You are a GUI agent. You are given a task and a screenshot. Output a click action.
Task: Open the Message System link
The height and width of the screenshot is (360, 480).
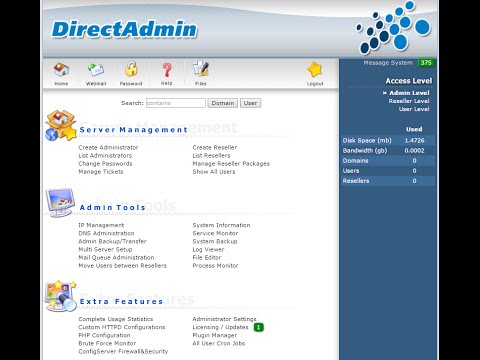388,63
